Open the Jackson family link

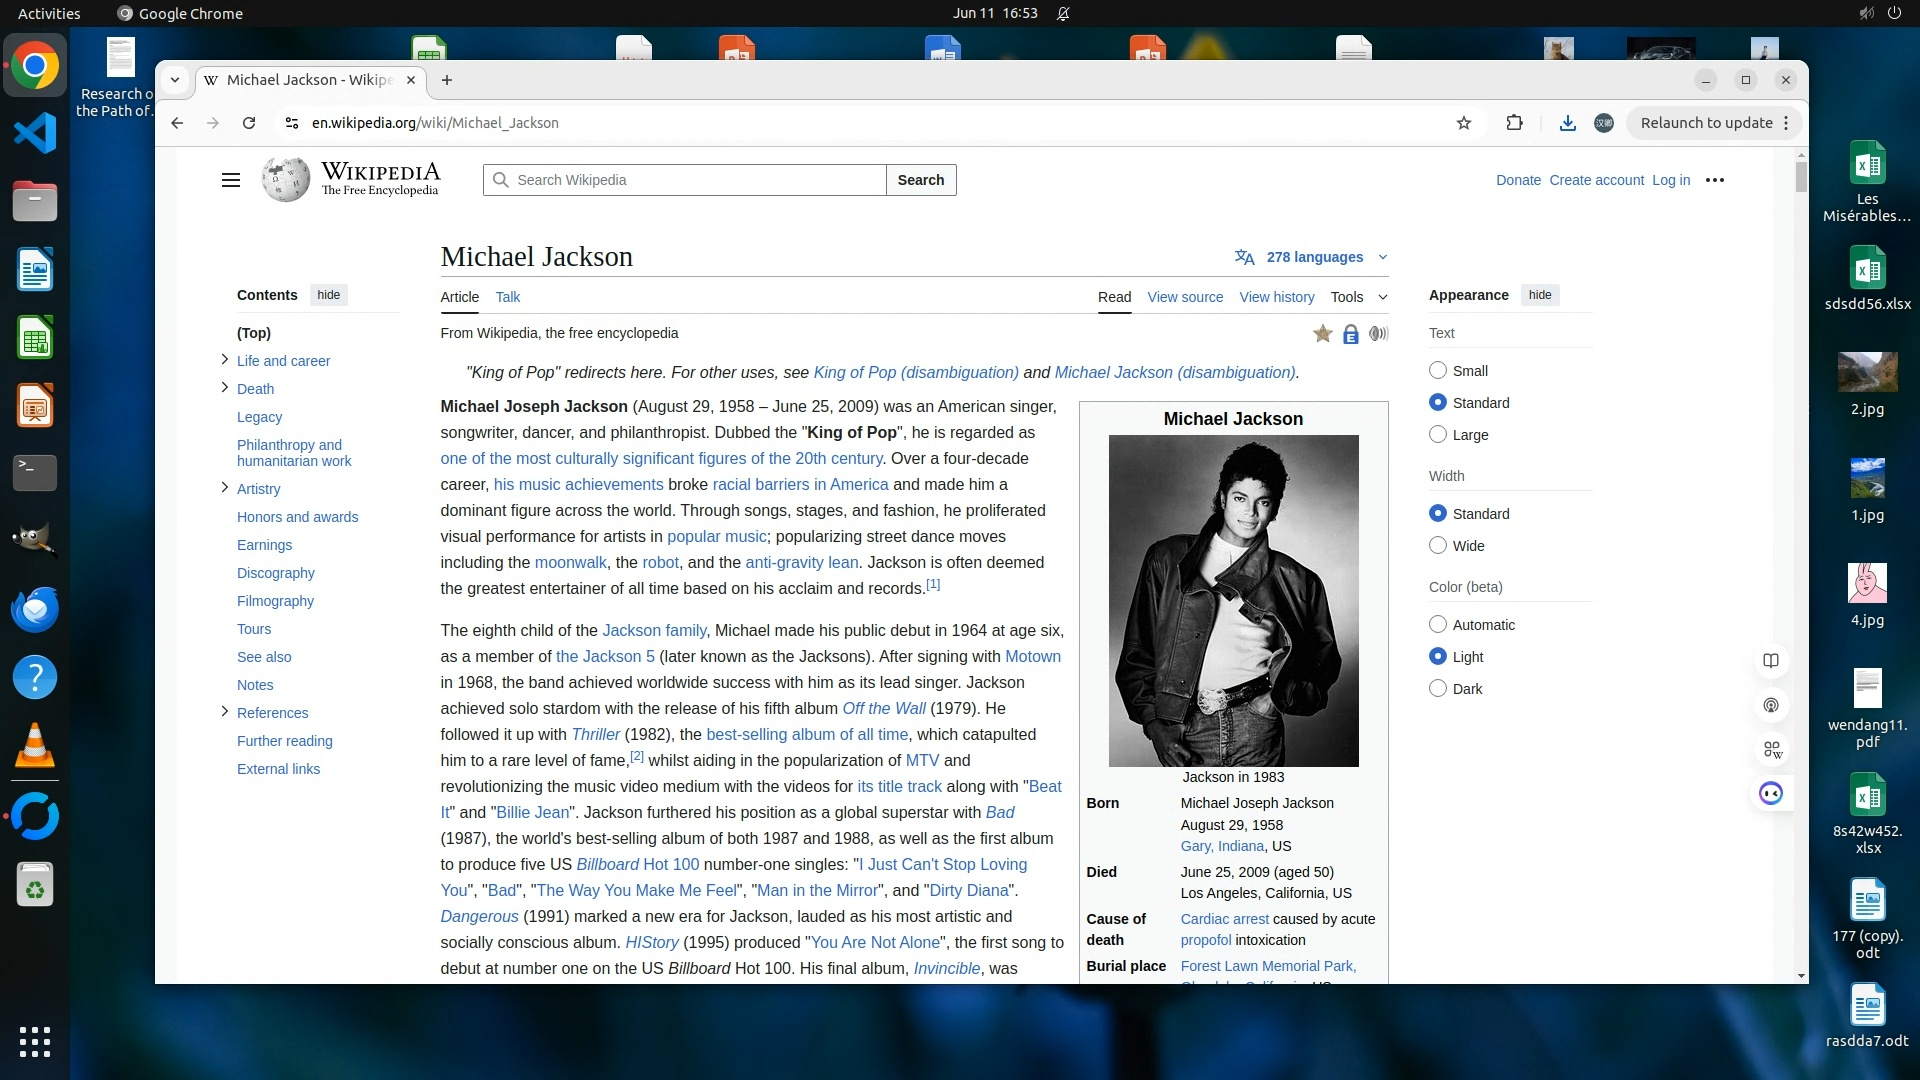click(654, 631)
